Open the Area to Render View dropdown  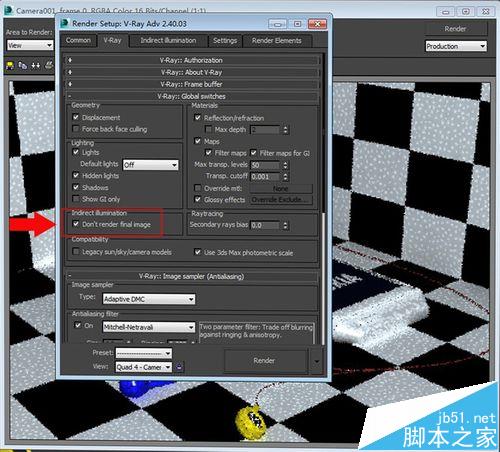point(30,45)
